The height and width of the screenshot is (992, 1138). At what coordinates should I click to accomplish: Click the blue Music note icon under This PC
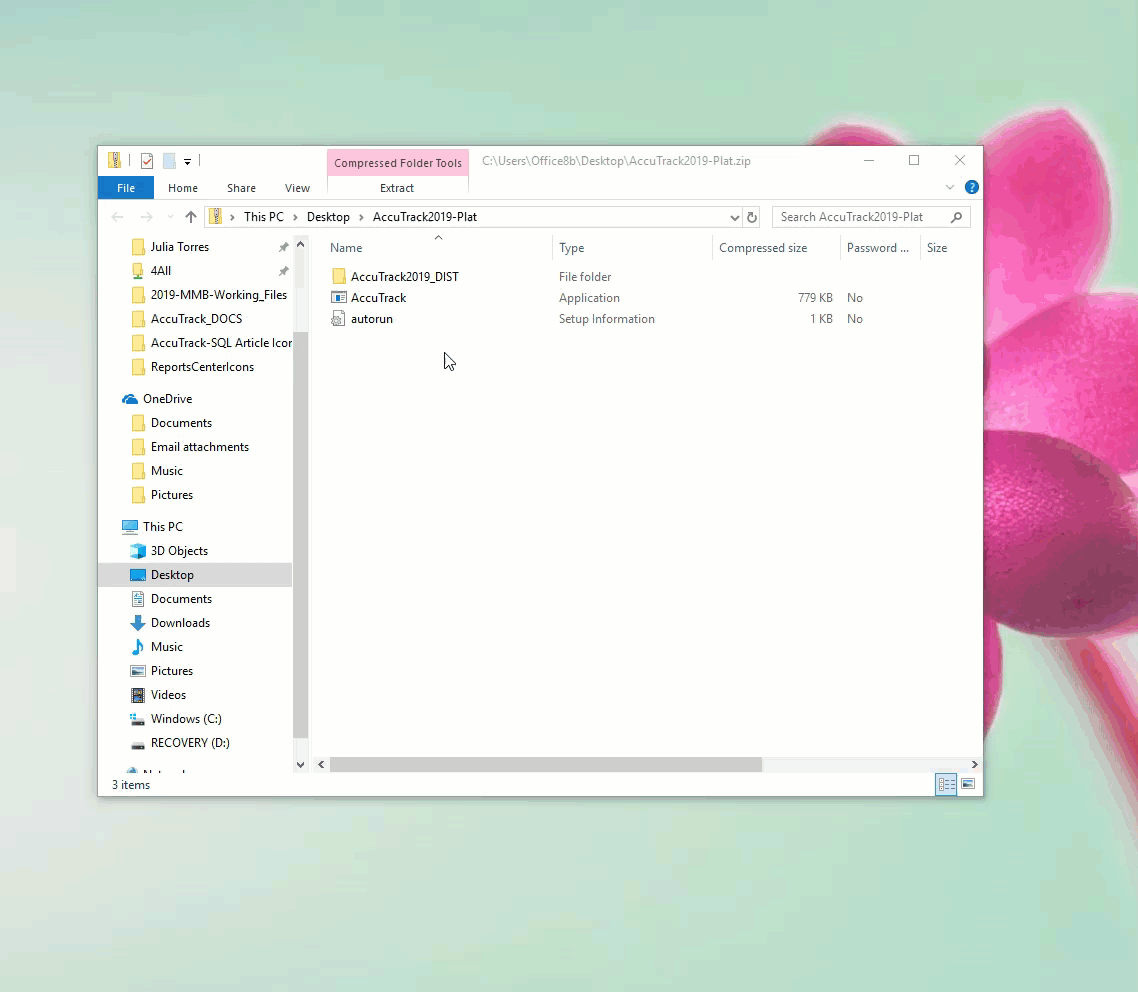click(x=137, y=647)
